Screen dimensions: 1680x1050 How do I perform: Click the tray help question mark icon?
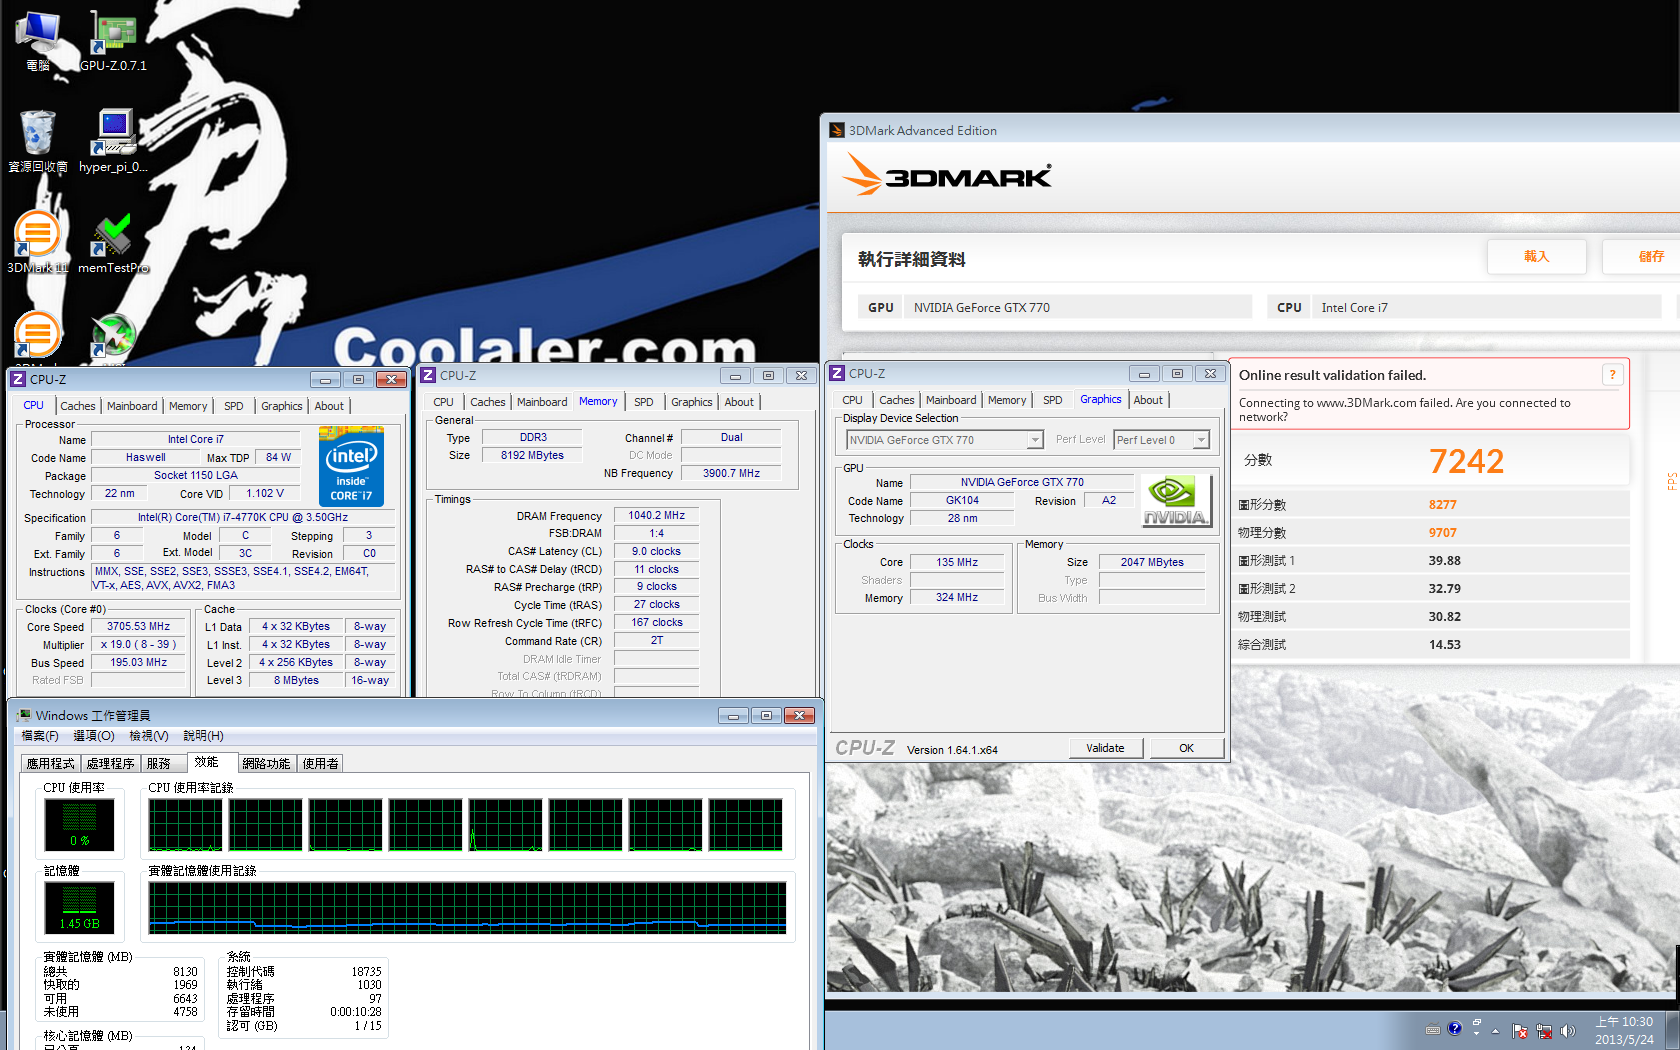(1455, 1028)
